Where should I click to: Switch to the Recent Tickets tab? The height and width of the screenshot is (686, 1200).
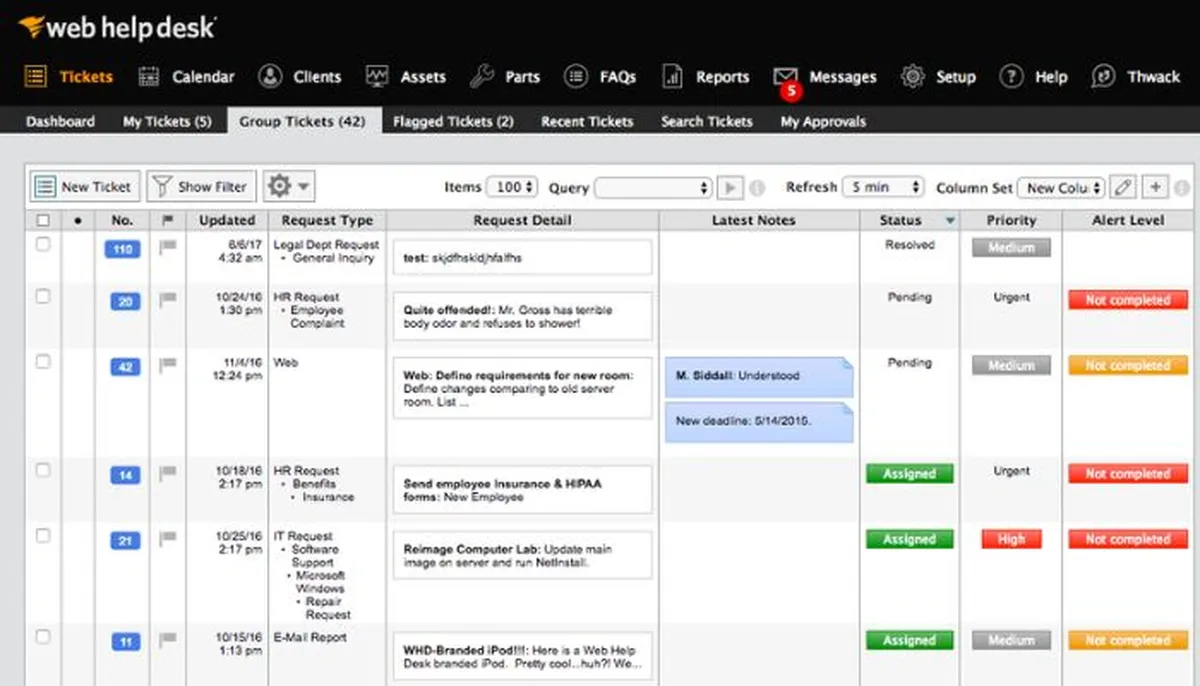587,121
